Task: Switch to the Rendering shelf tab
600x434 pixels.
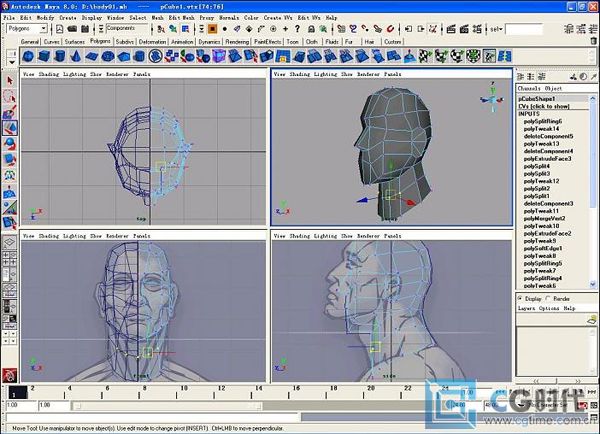Action: pyautogui.click(x=237, y=41)
